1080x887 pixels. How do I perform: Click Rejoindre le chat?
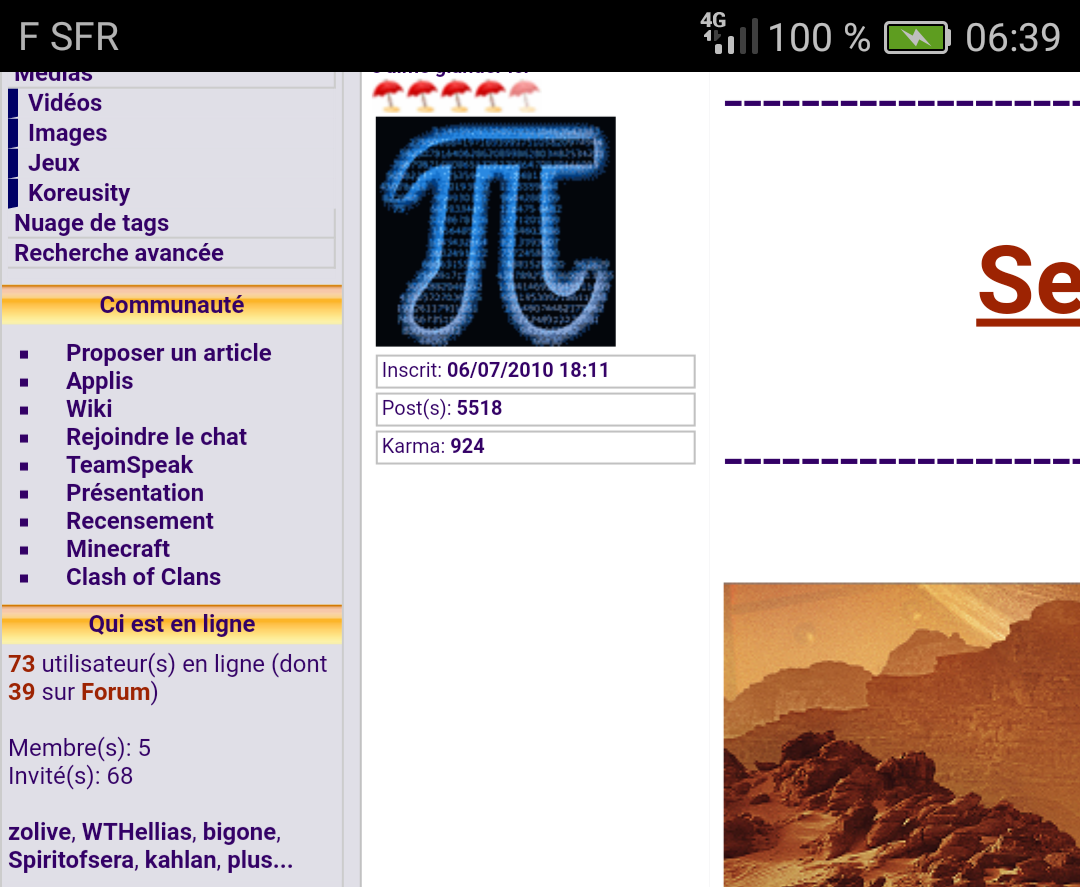[156, 437]
